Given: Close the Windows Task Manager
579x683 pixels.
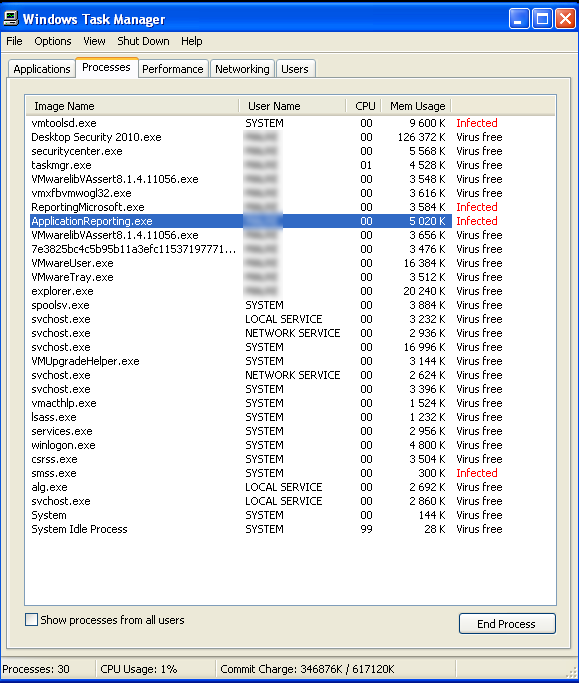Looking at the screenshot, I should [565, 19].
